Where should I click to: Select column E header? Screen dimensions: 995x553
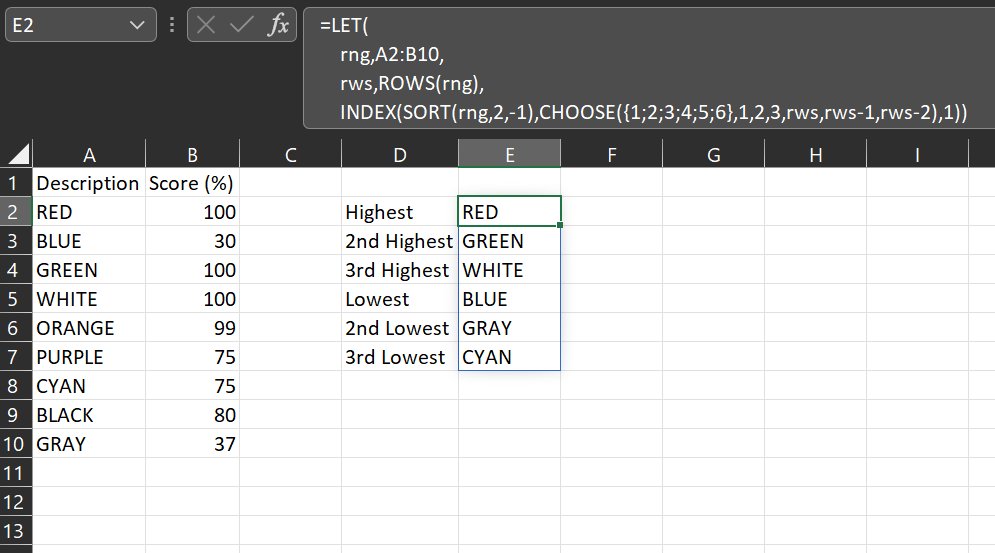coord(510,154)
